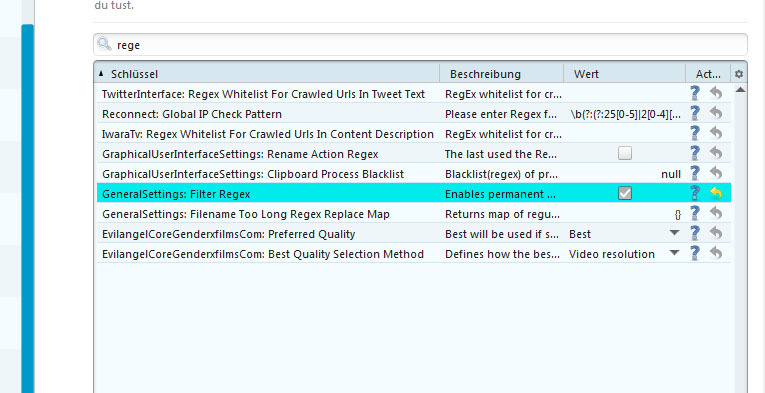Viewport: 765px width, 393px height.
Task: Edit Global IP Check Pattern value cell
Action: (625, 114)
